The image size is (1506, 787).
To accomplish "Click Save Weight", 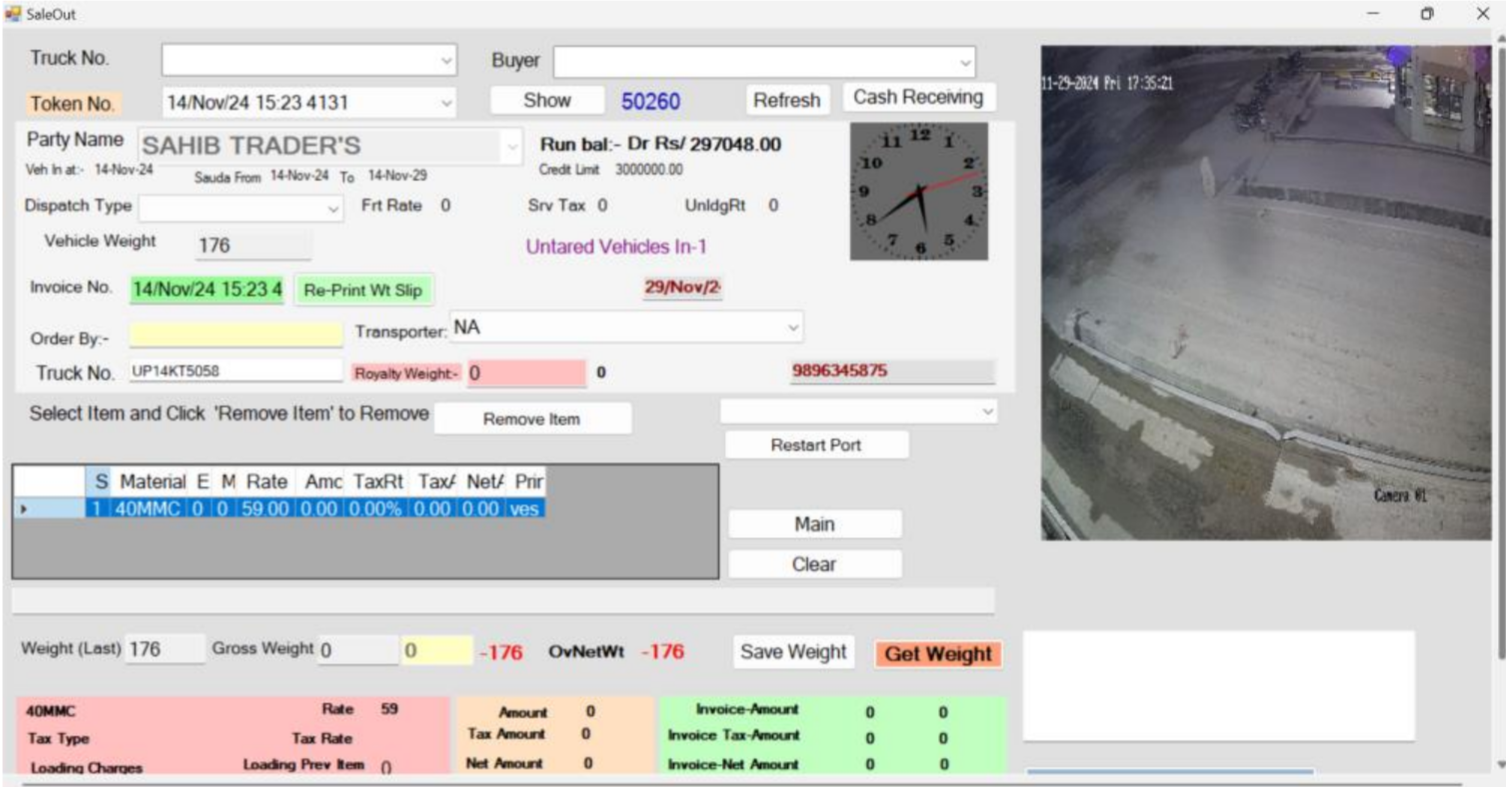I will point(793,651).
